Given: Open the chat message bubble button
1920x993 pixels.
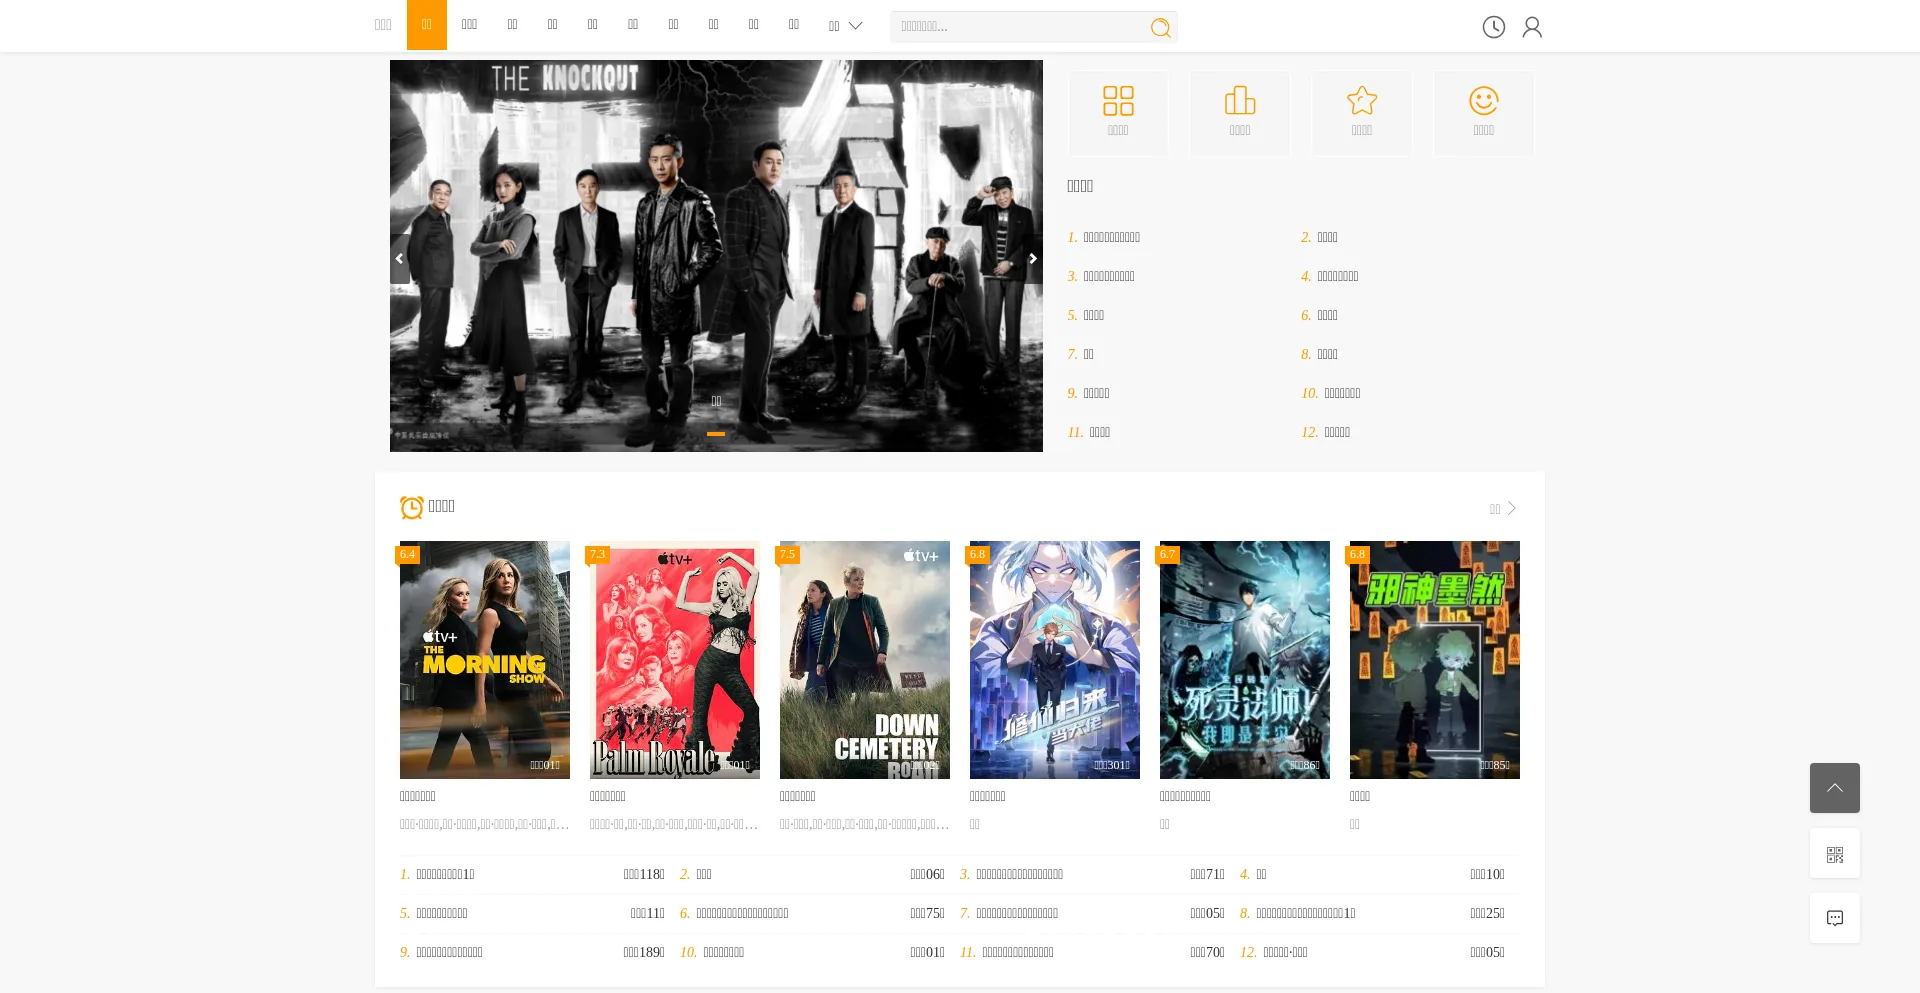Looking at the screenshot, I should (1834, 918).
